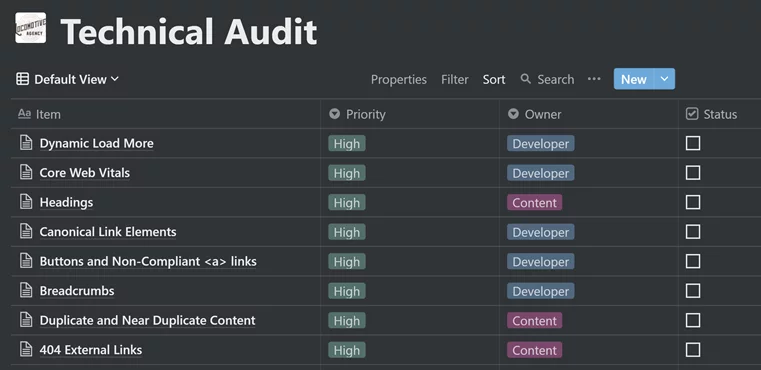Open the three-dots more options menu
The height and width of the screenshot is (370, 761).
(594, 79)
